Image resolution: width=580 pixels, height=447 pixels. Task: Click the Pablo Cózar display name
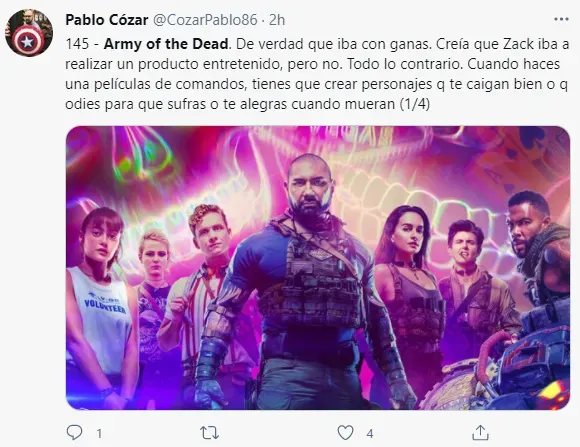107,20
